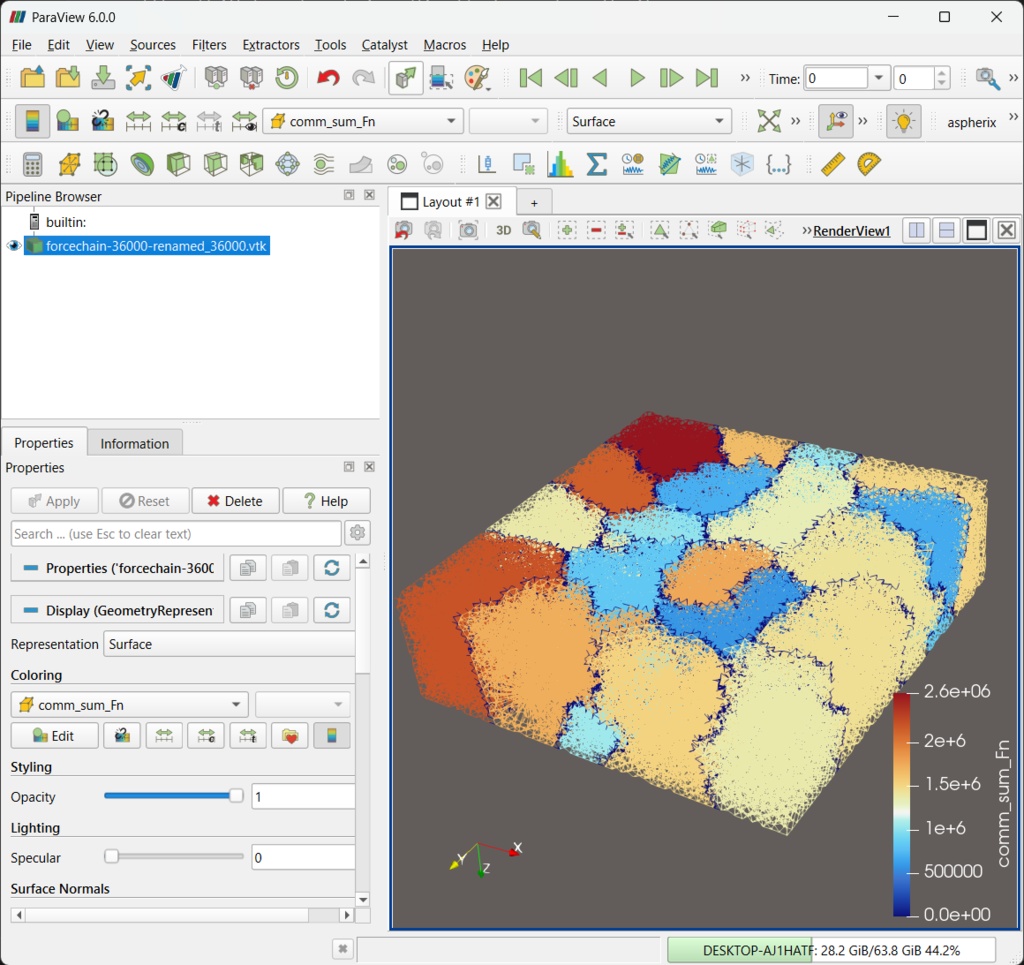The width and height of the screenshot is (1024, 965).
Task: Toggle the light kit (bulb icon)
Action: pos(903,121)
